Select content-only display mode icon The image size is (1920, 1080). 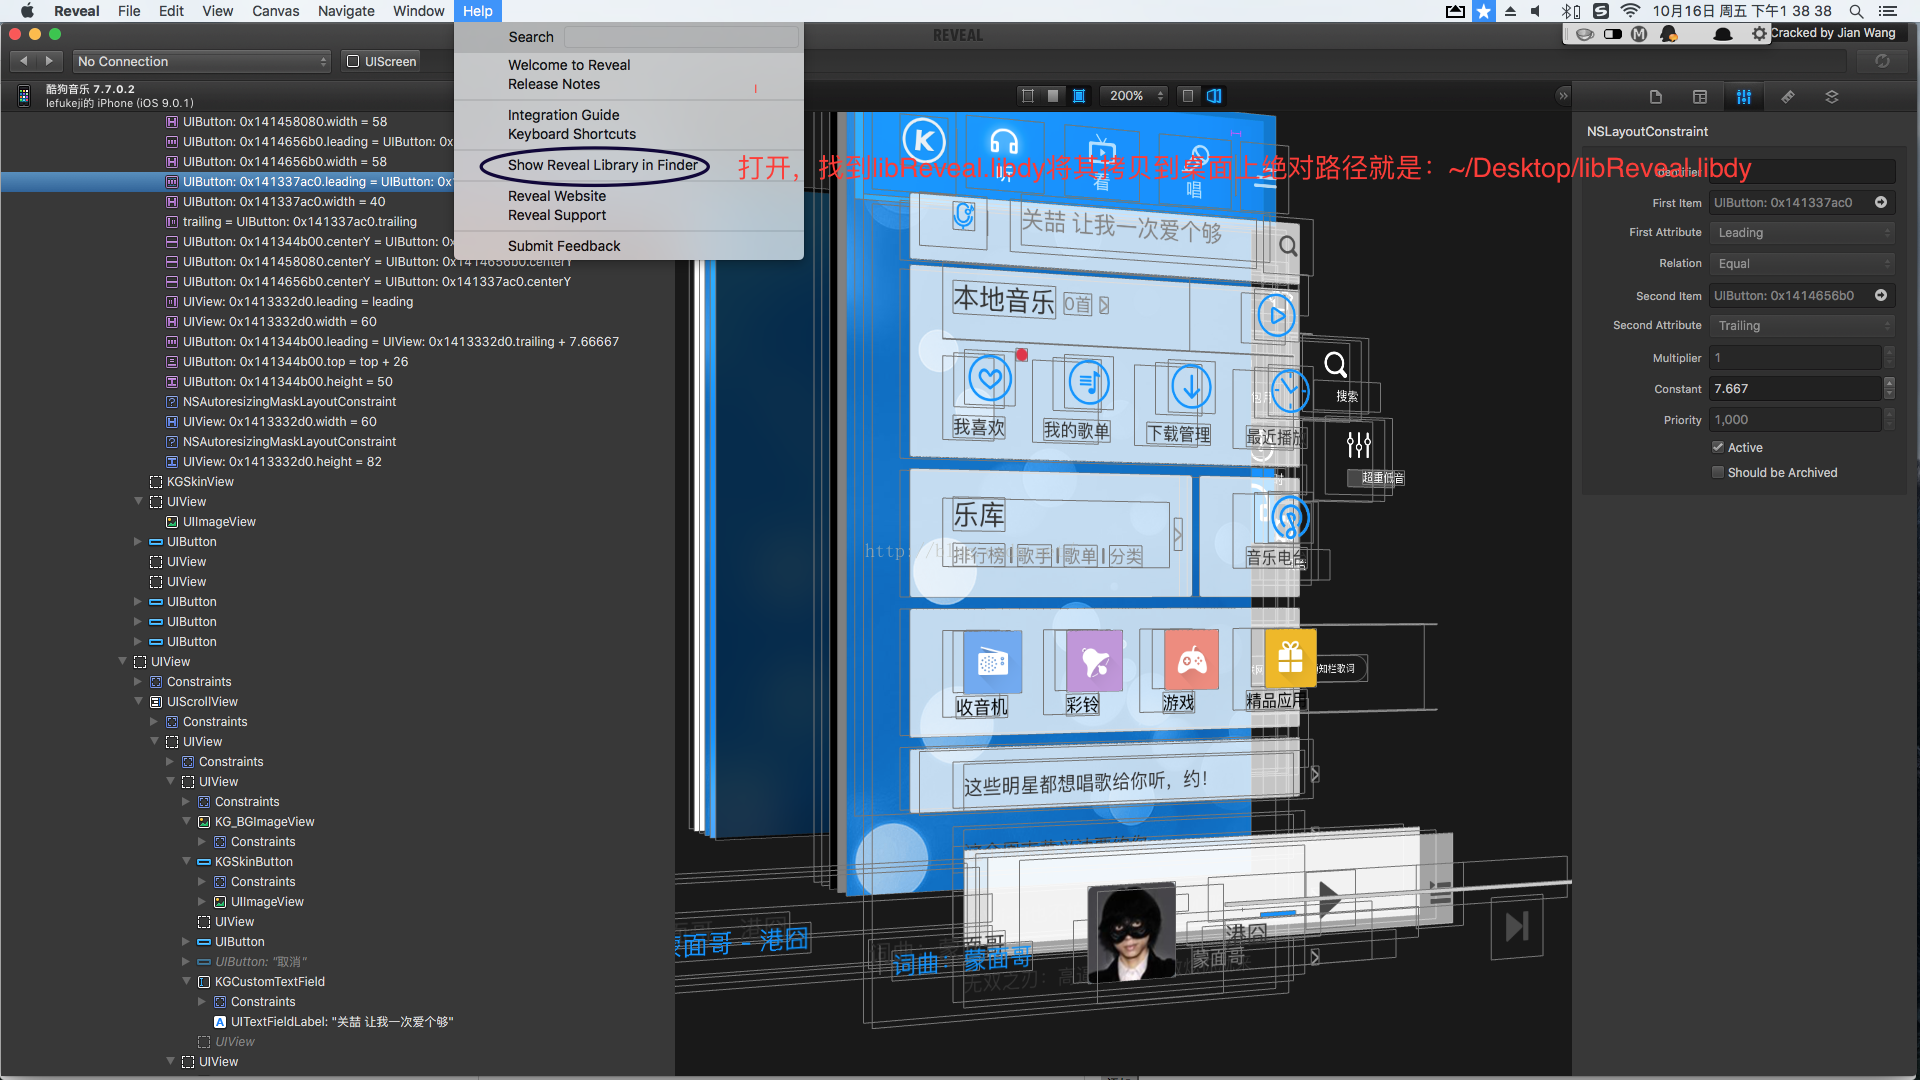pyautogui.click(x=1053, y=96)
